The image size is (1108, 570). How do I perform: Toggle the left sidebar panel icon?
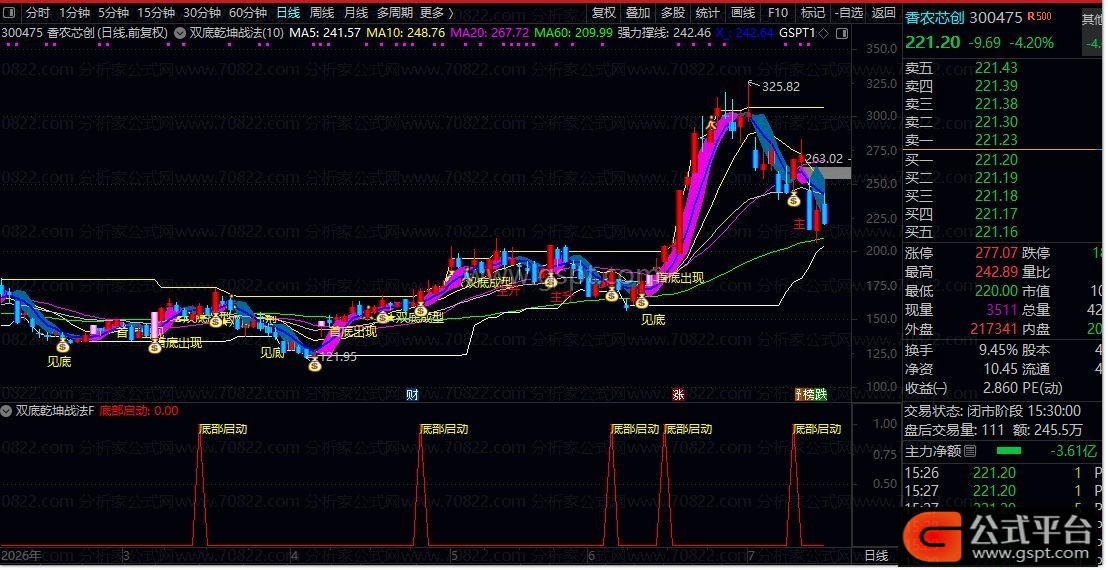tap(11, 13)
